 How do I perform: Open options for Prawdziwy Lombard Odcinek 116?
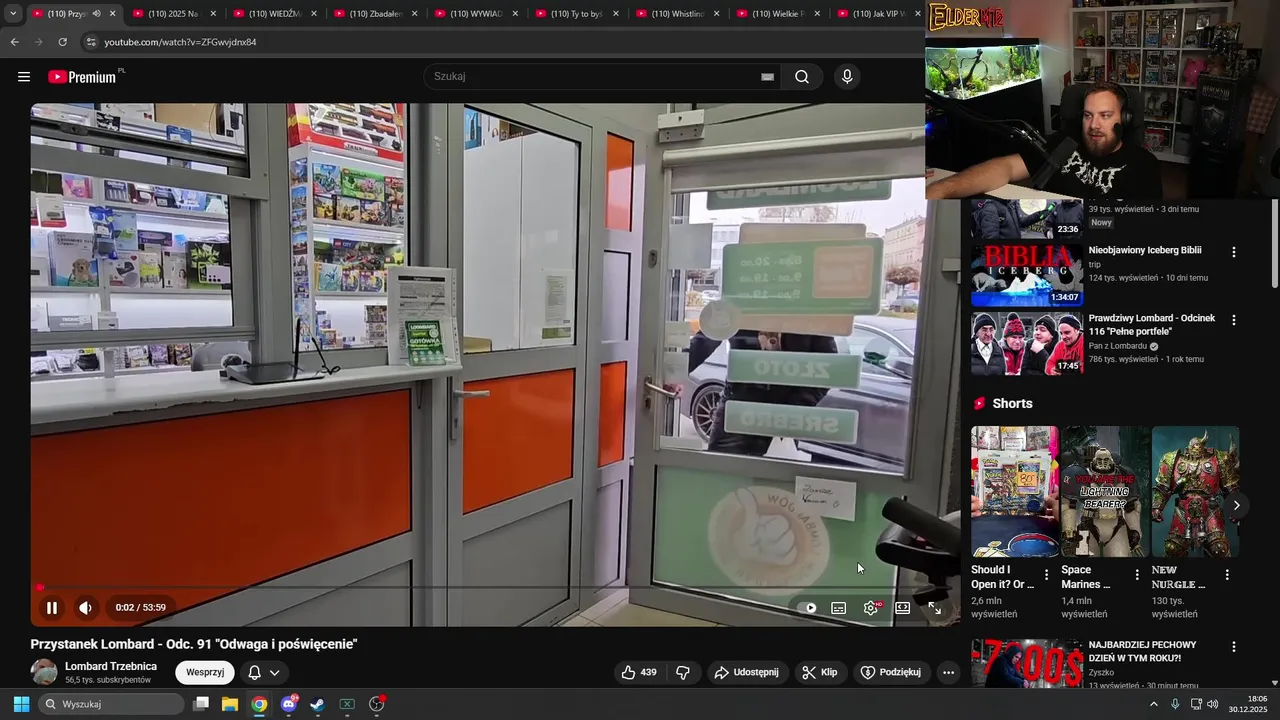[x=1234, y=320]
